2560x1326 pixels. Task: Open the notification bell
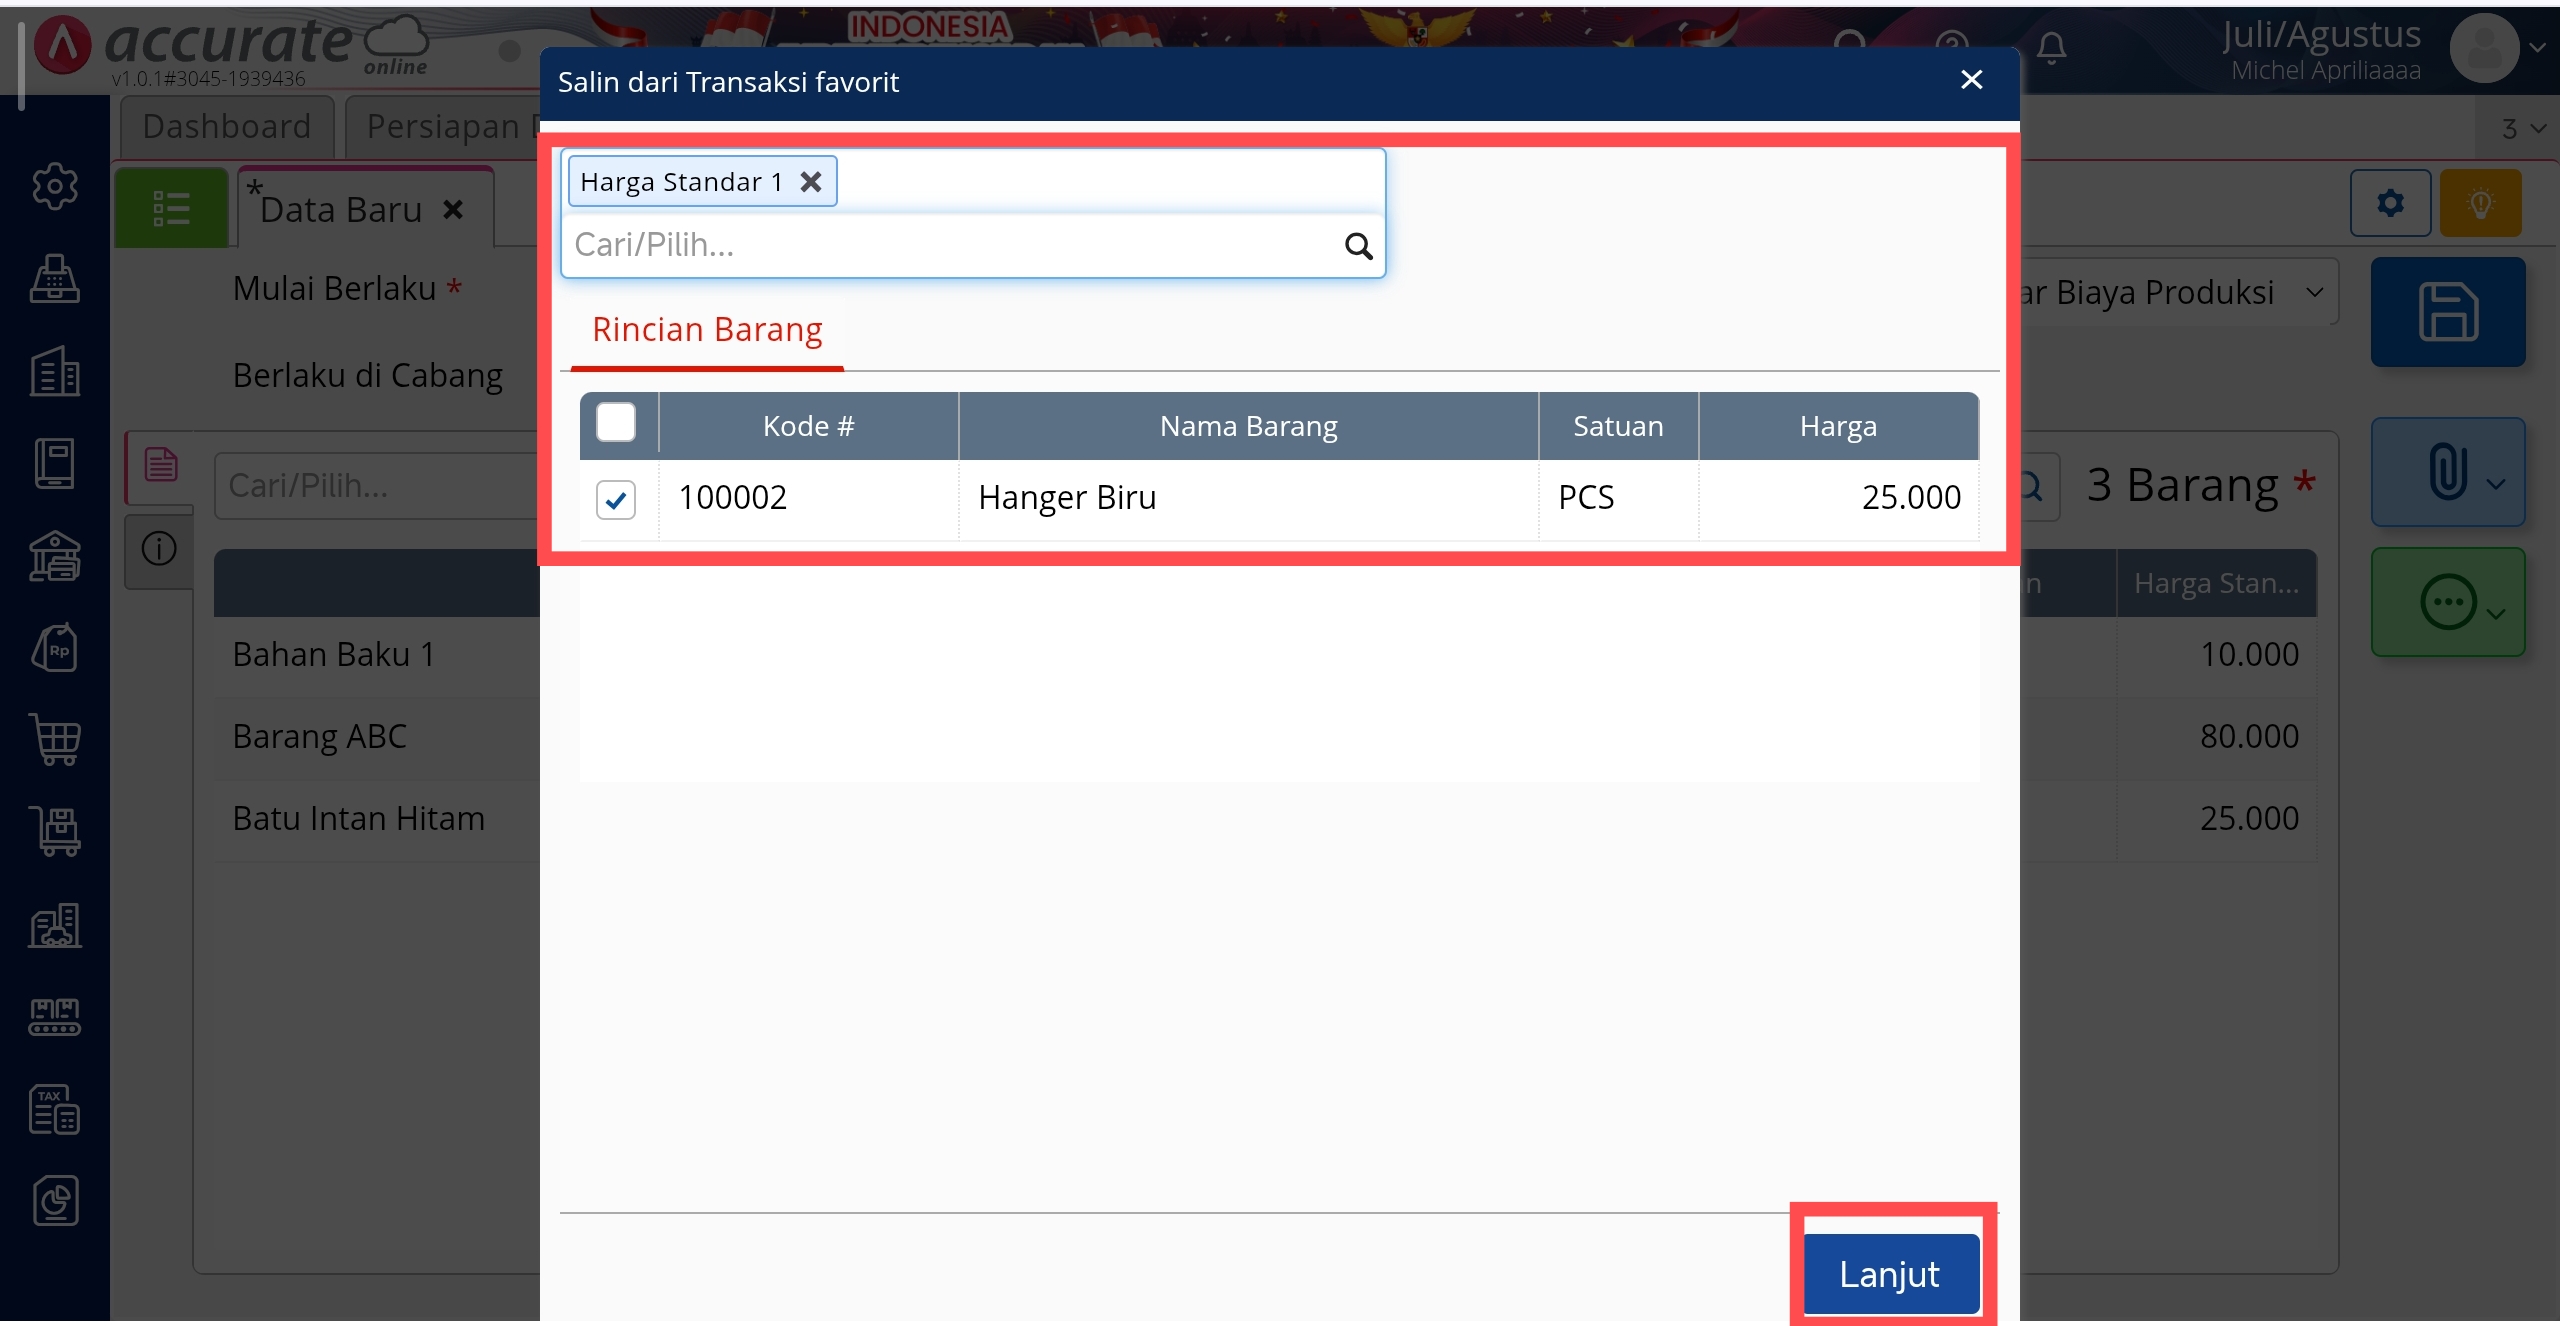point(2051,47)
